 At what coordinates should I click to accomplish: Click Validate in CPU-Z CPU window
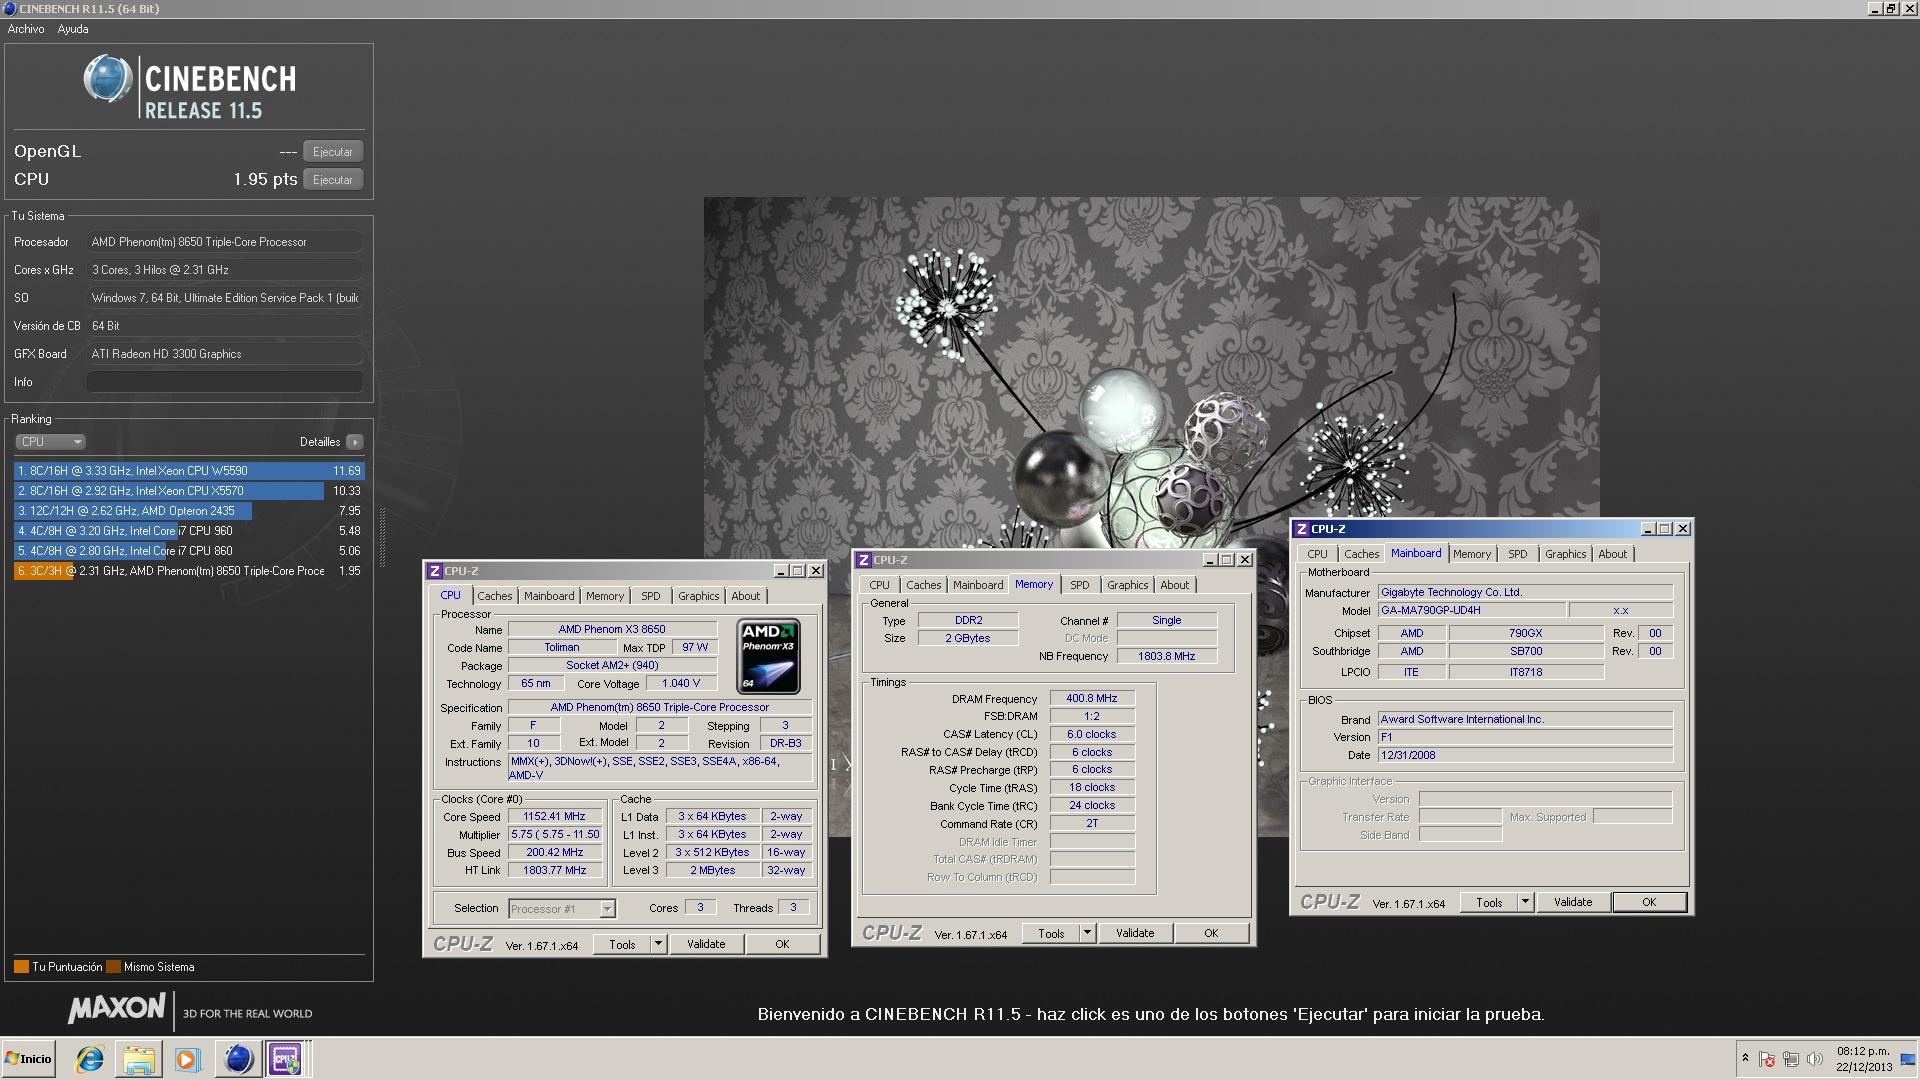pos(706,944)
